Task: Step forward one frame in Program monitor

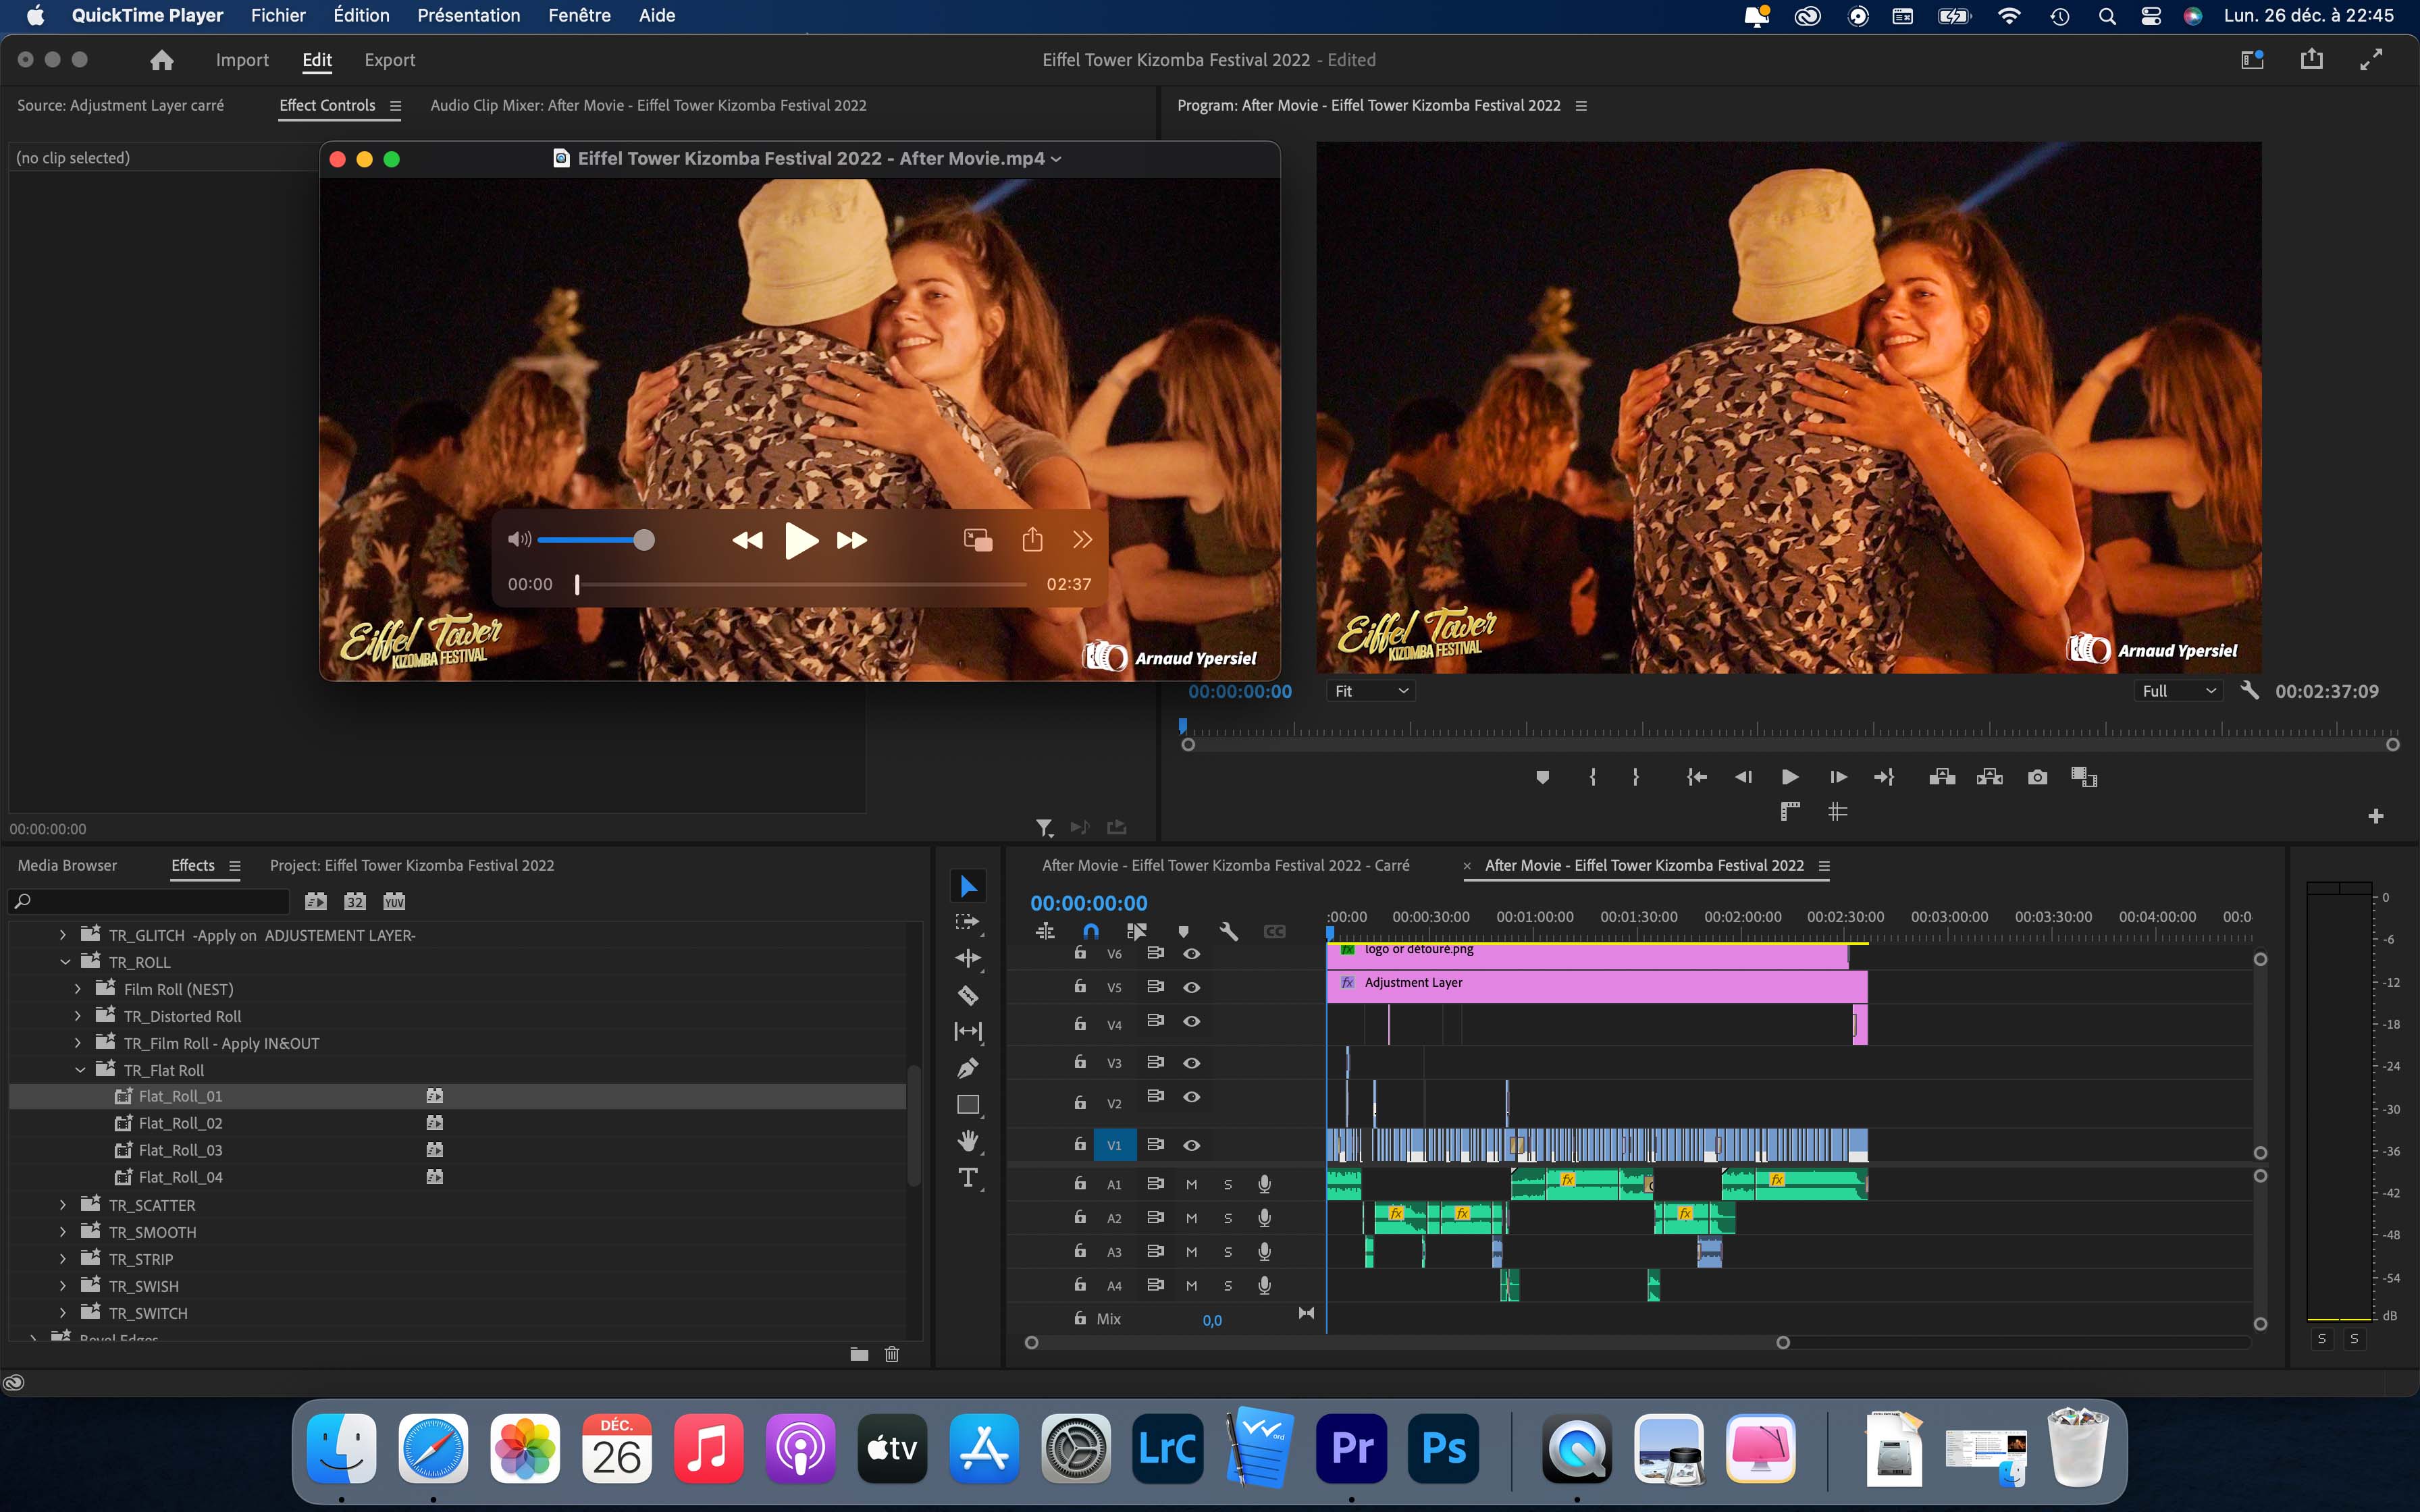Action: 1838,777
